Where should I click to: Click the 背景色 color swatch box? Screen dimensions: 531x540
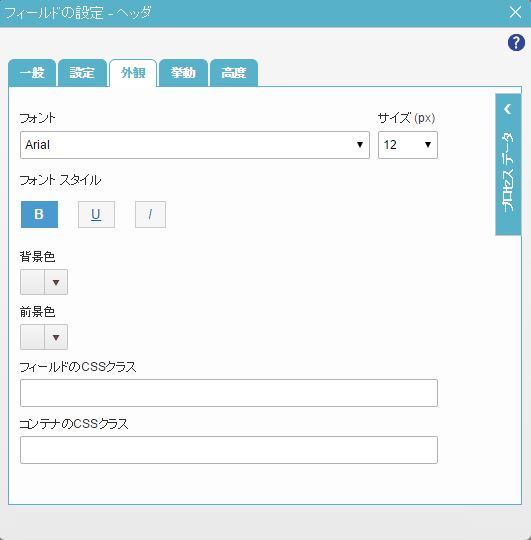[x=32, y=282]
